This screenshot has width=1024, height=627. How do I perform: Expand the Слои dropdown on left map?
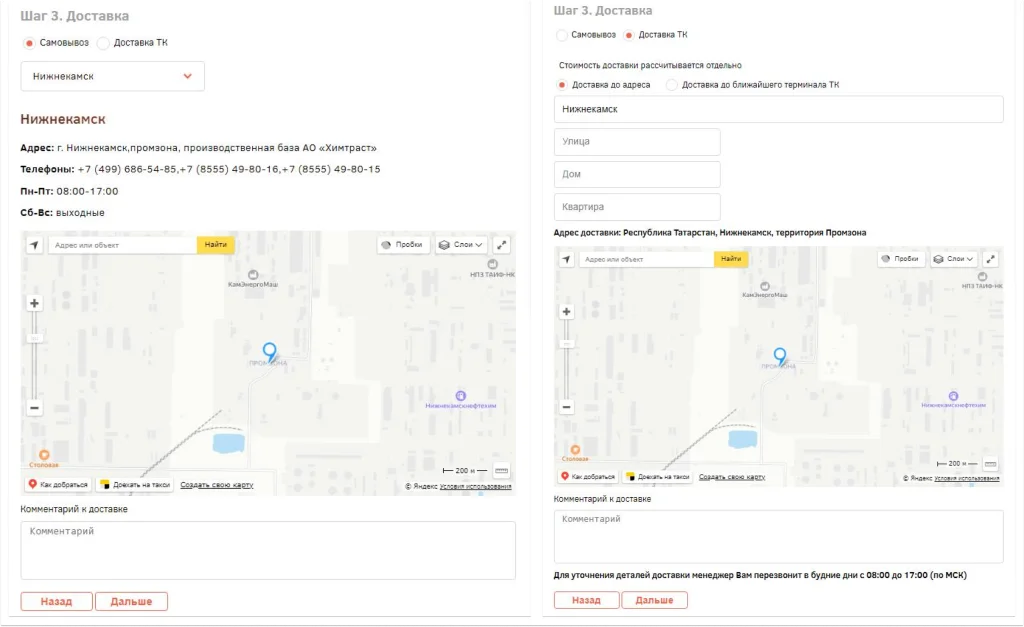click(x=461, y=245)
